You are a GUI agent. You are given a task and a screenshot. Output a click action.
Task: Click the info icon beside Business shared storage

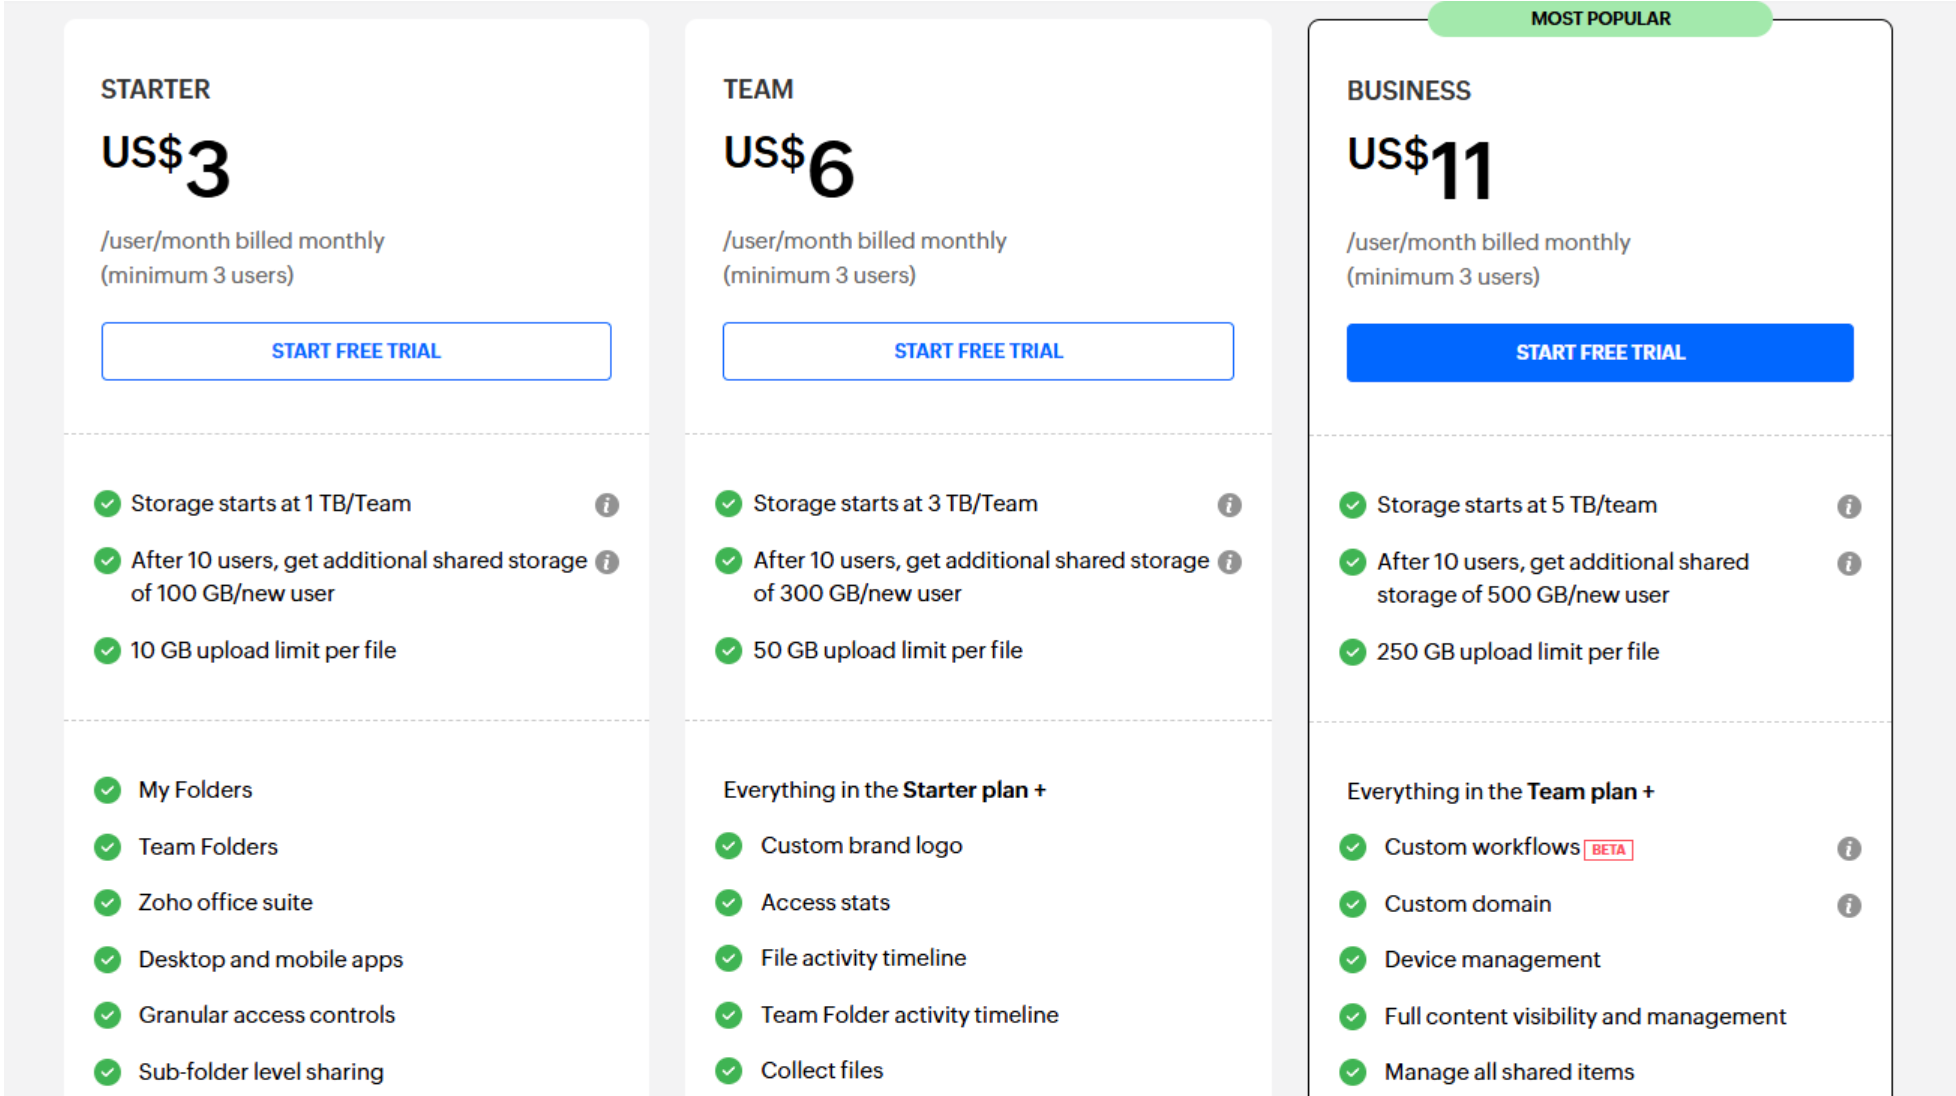pos(1848,563)
